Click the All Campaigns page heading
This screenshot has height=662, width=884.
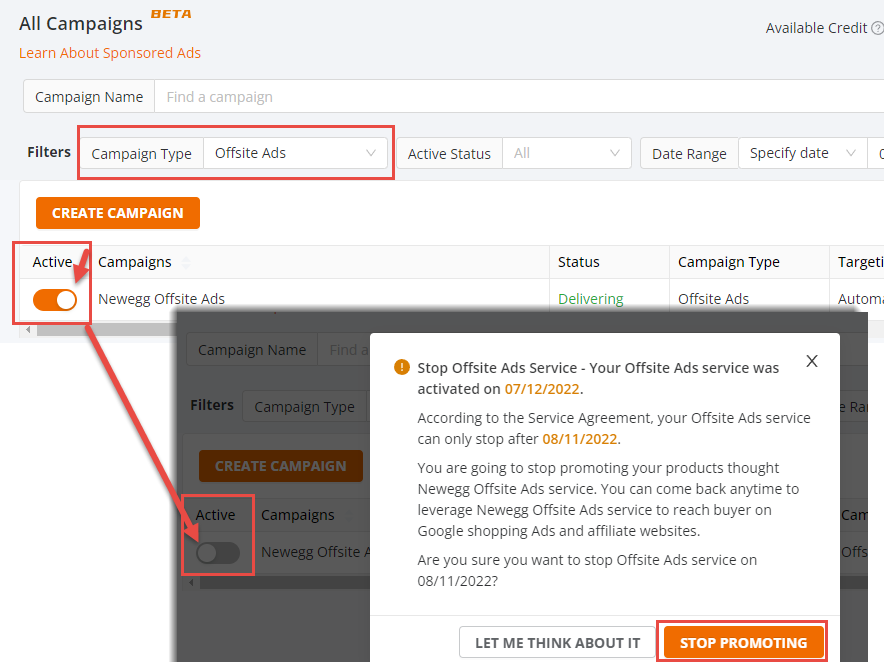click(x=81, y=24)
